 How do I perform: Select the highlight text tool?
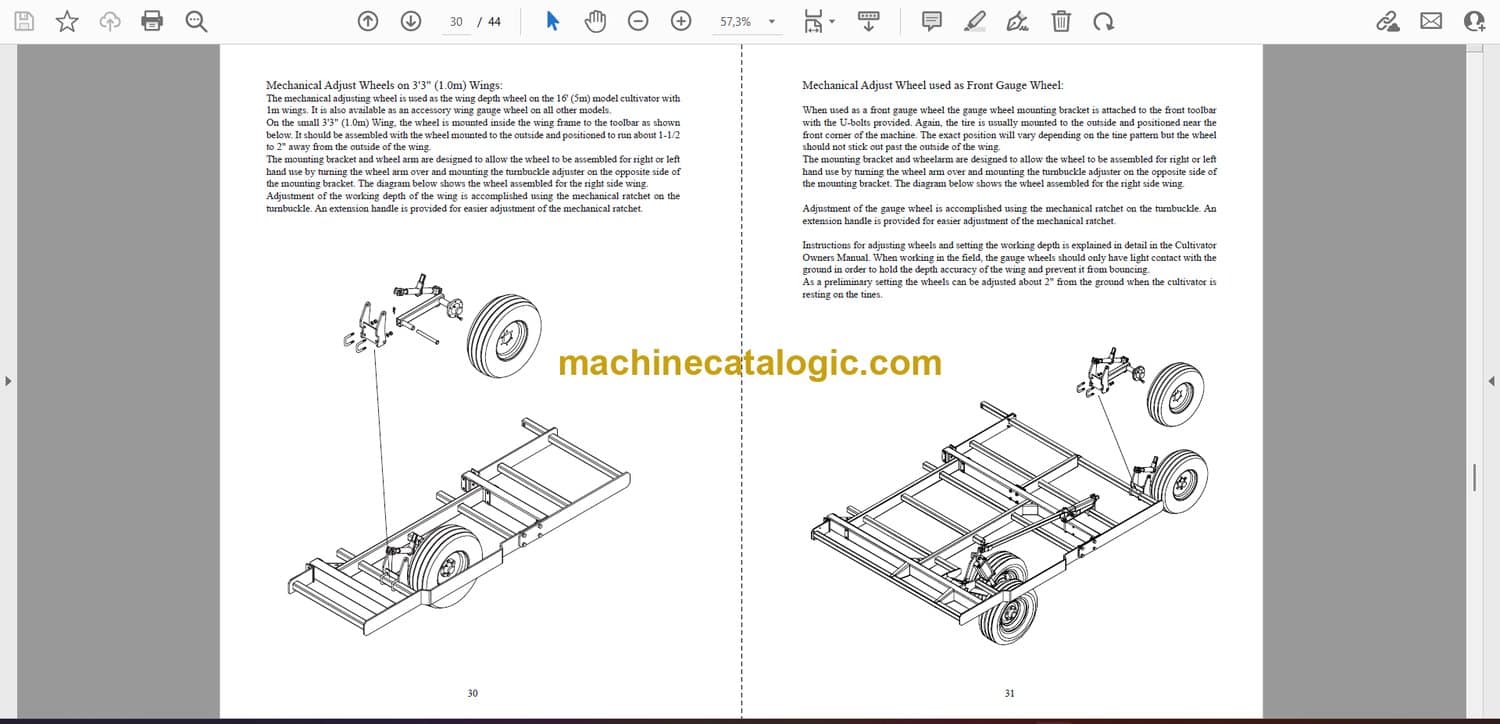coord(975,21)
